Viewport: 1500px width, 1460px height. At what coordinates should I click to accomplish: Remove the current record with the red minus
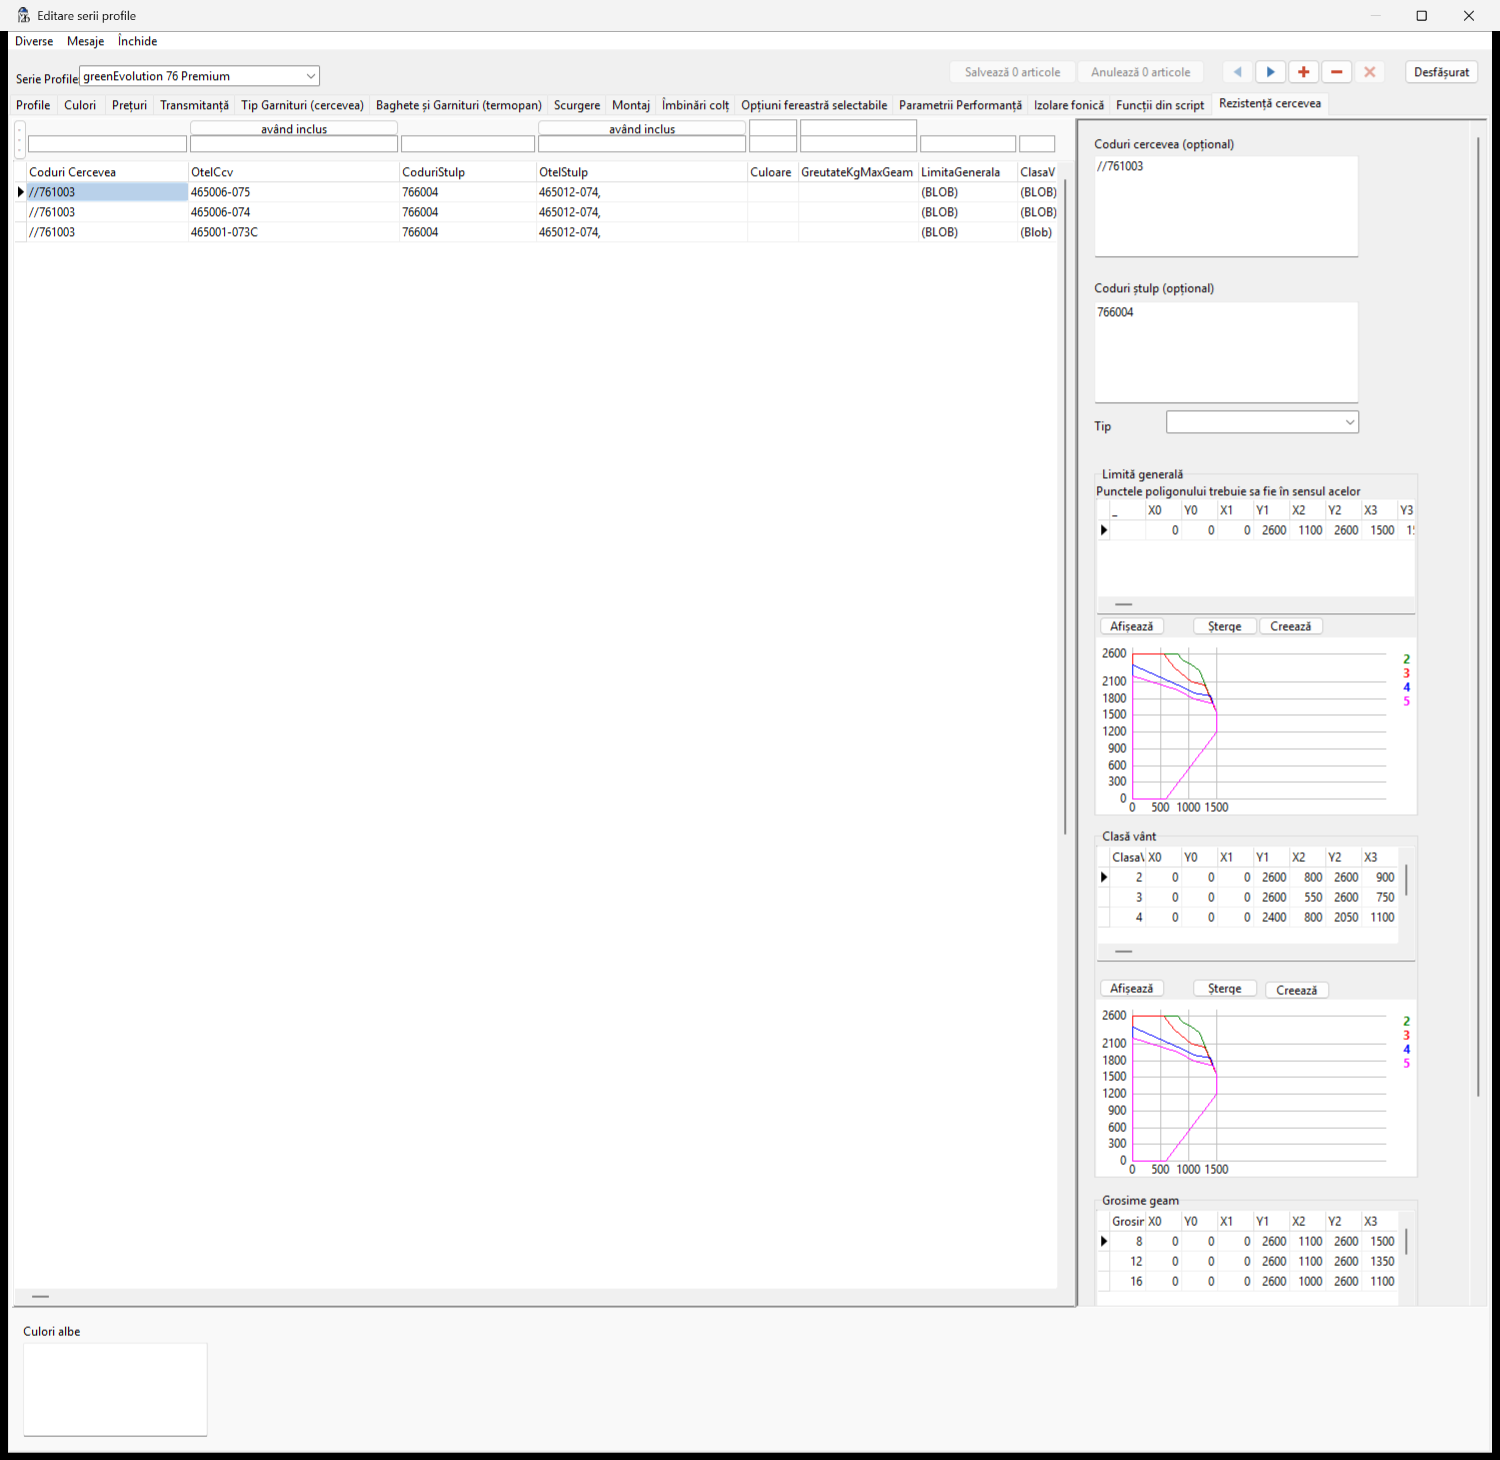pos(1336,72)
